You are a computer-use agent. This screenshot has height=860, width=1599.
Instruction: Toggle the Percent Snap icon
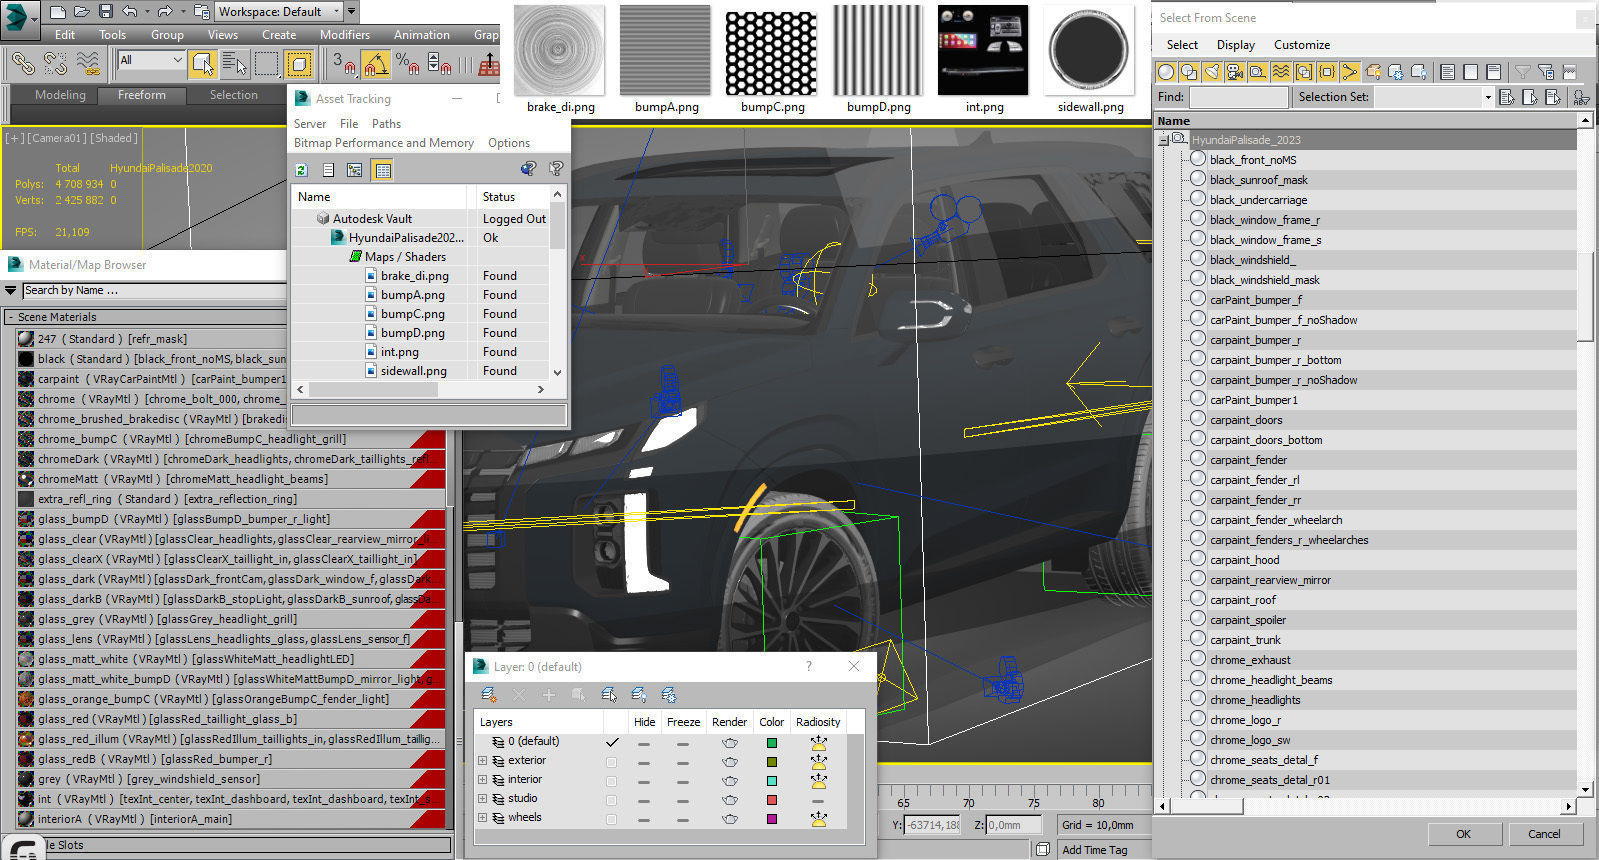(406, 64)
